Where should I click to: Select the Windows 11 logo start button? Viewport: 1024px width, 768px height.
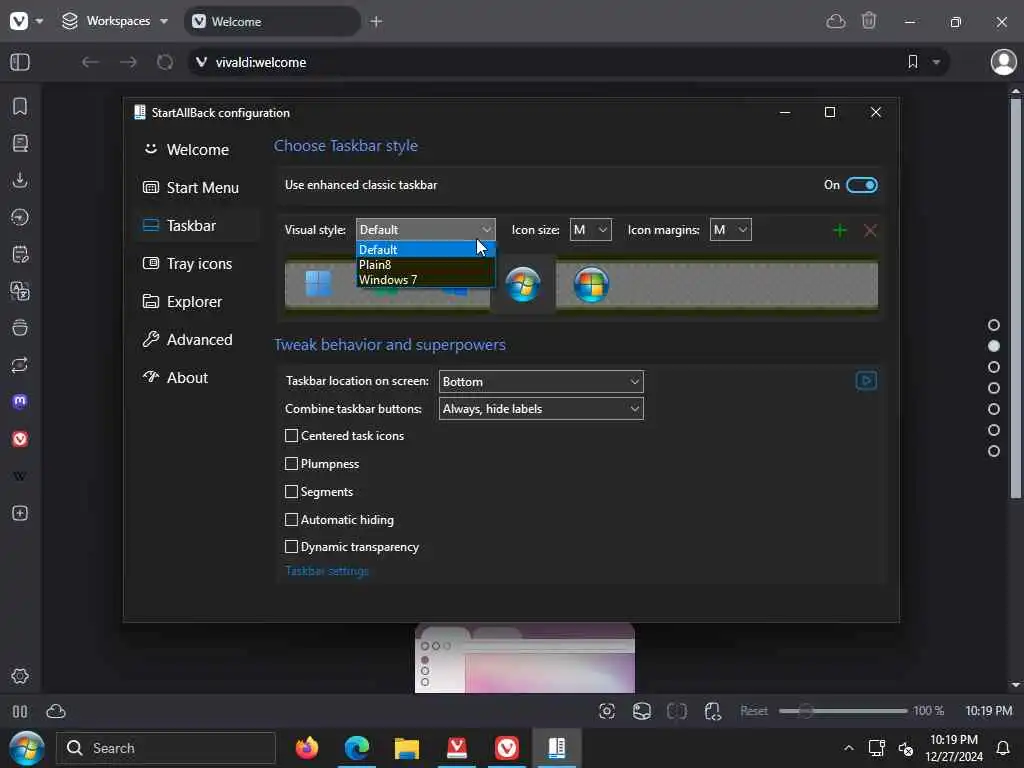point(319,283)
